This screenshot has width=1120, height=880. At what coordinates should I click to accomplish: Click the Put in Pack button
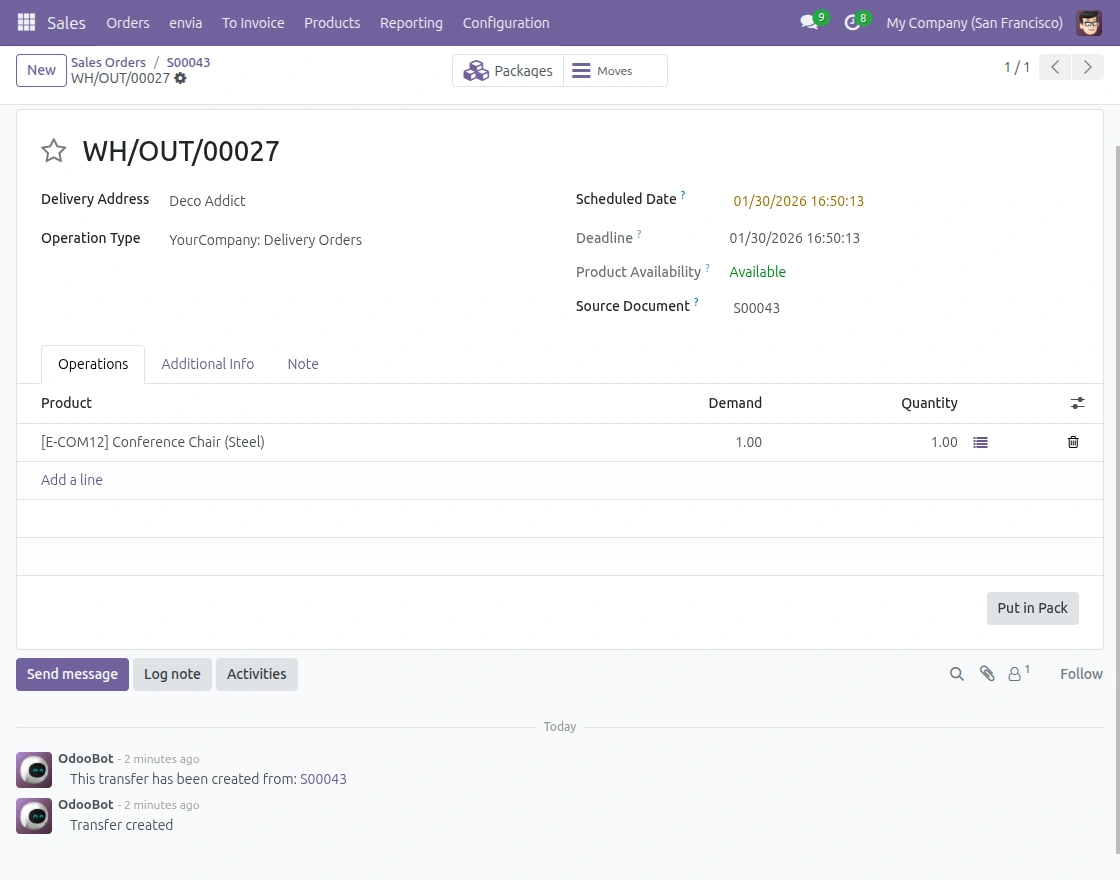coord(1032,608)
